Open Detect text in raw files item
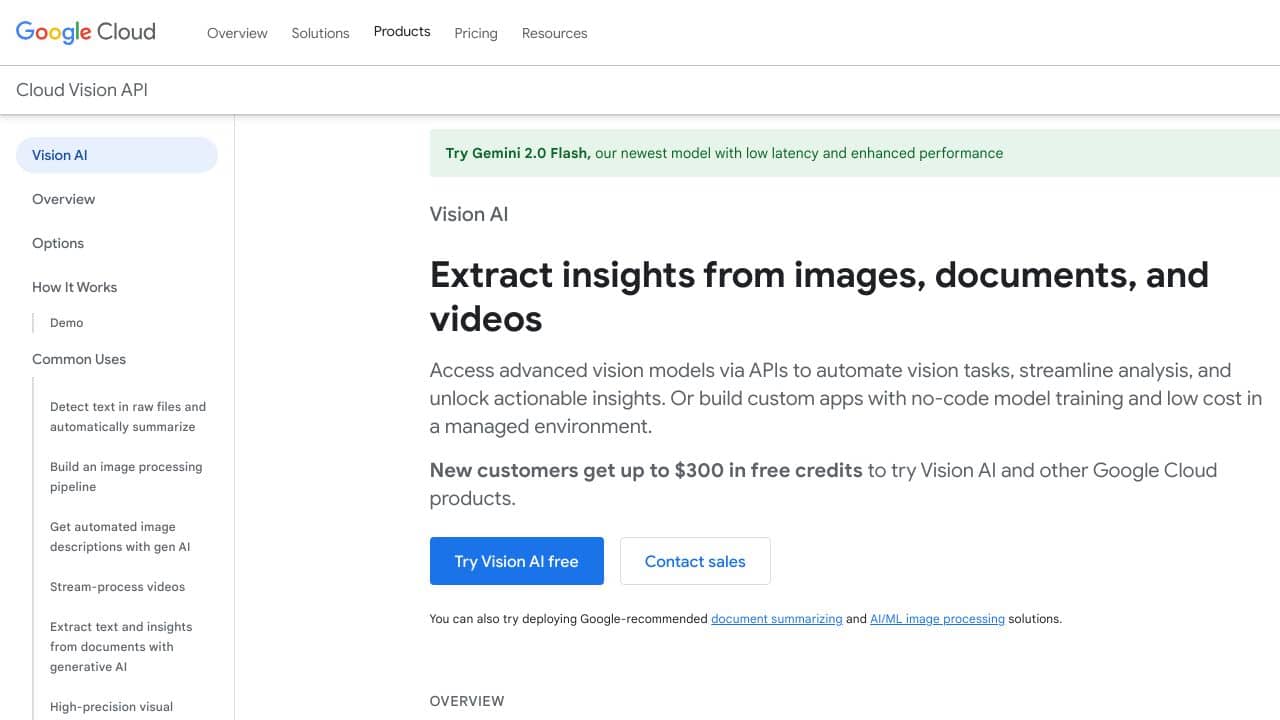The width and height of the screenshot is (1280, 720). tap(128, 417)
